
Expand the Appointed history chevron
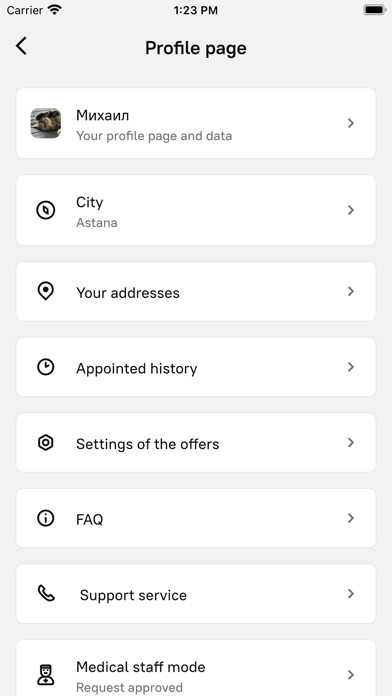pos(351,367)
